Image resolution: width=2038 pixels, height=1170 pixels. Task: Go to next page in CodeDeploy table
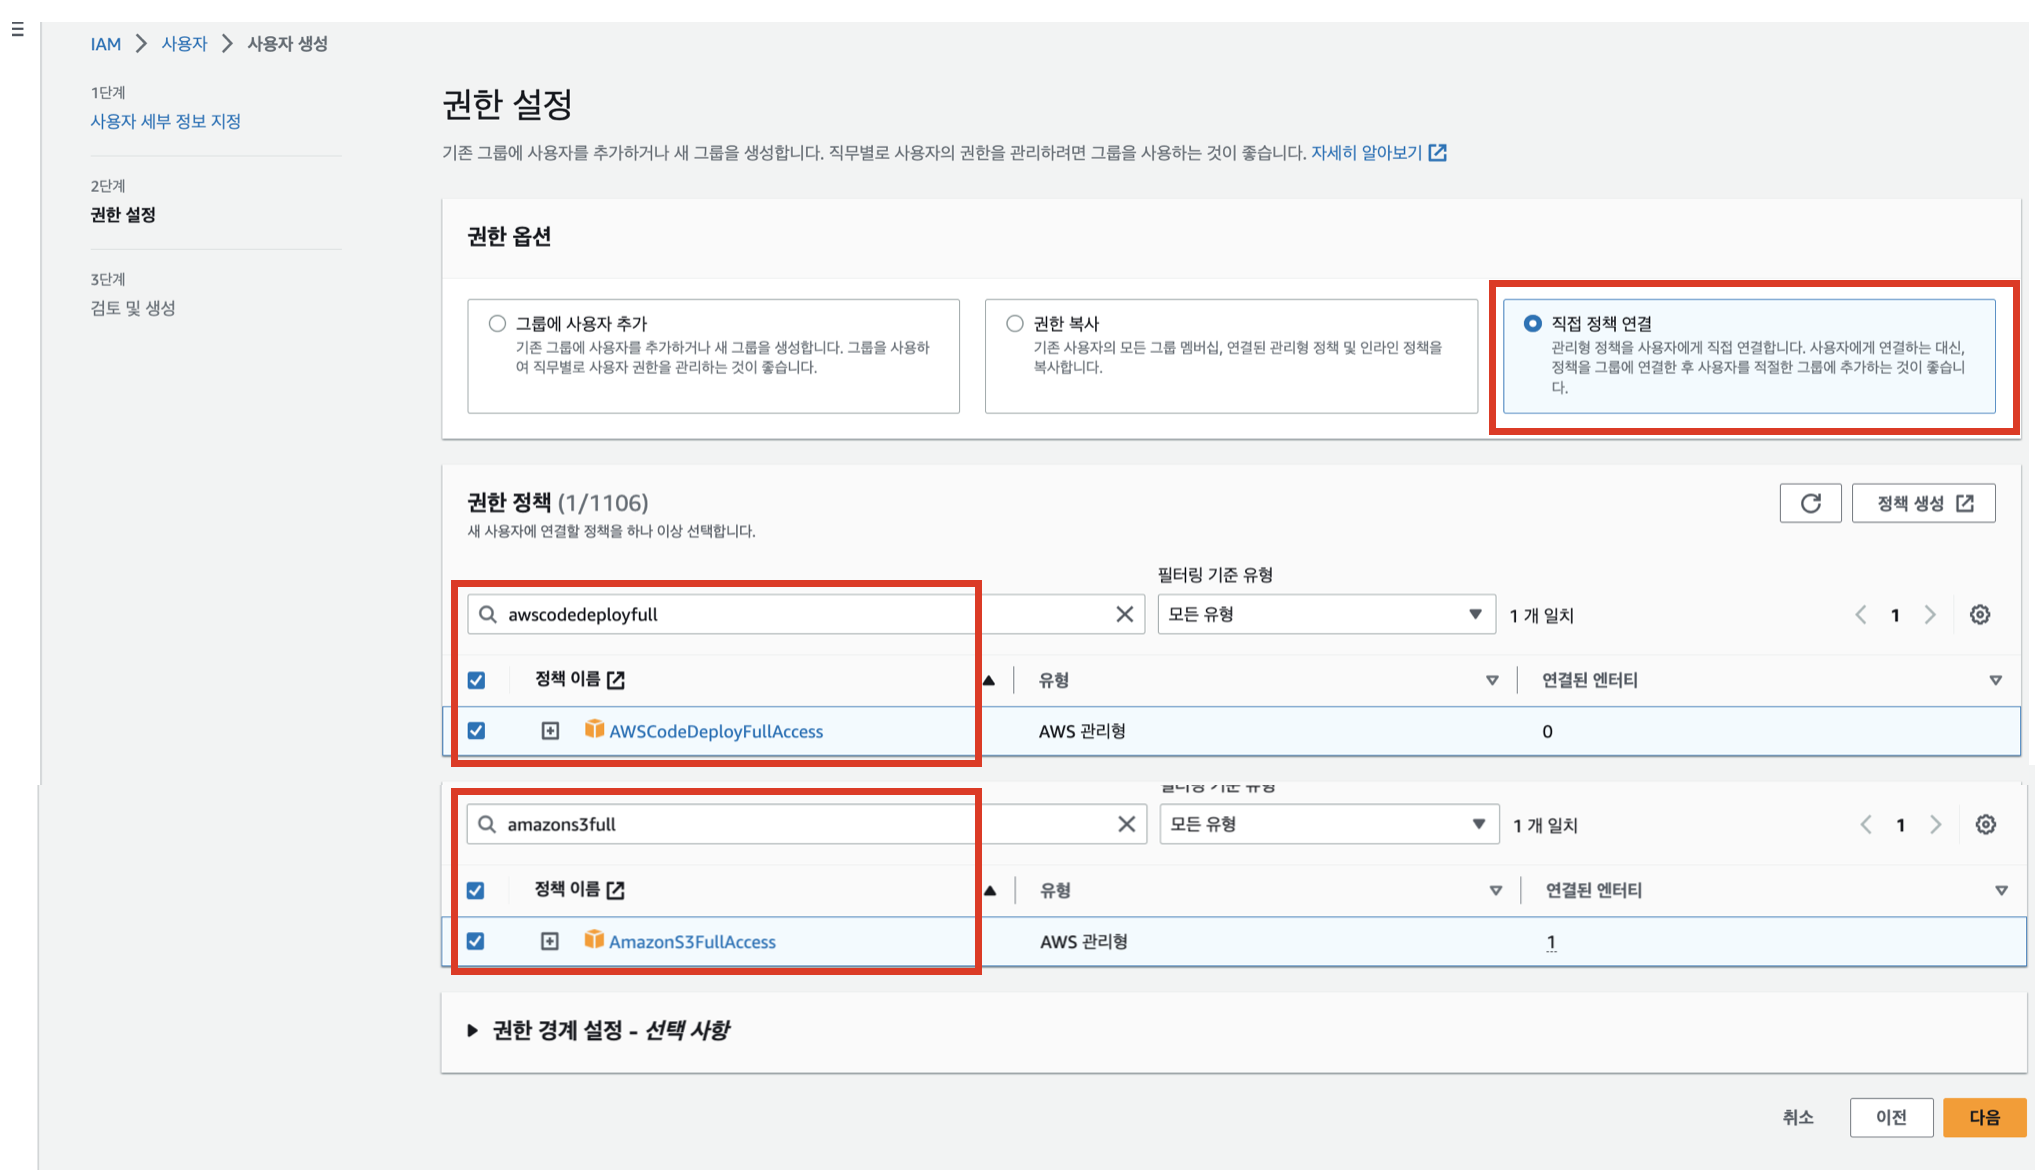coord(1930,615)
